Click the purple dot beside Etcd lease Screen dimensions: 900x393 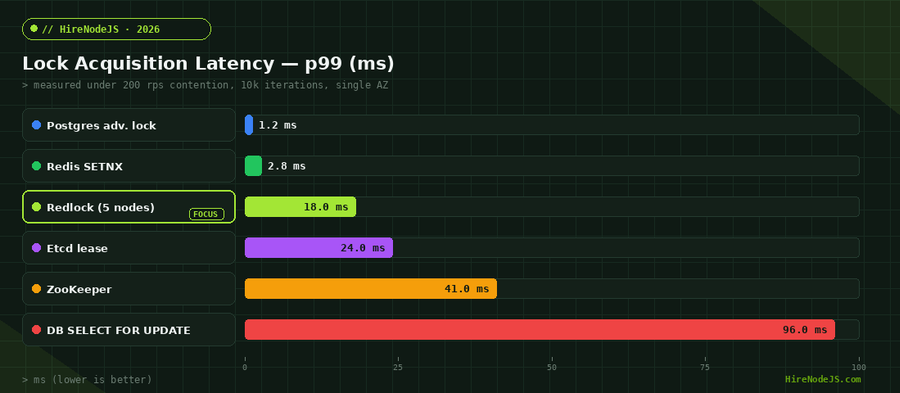pos(36,248)
